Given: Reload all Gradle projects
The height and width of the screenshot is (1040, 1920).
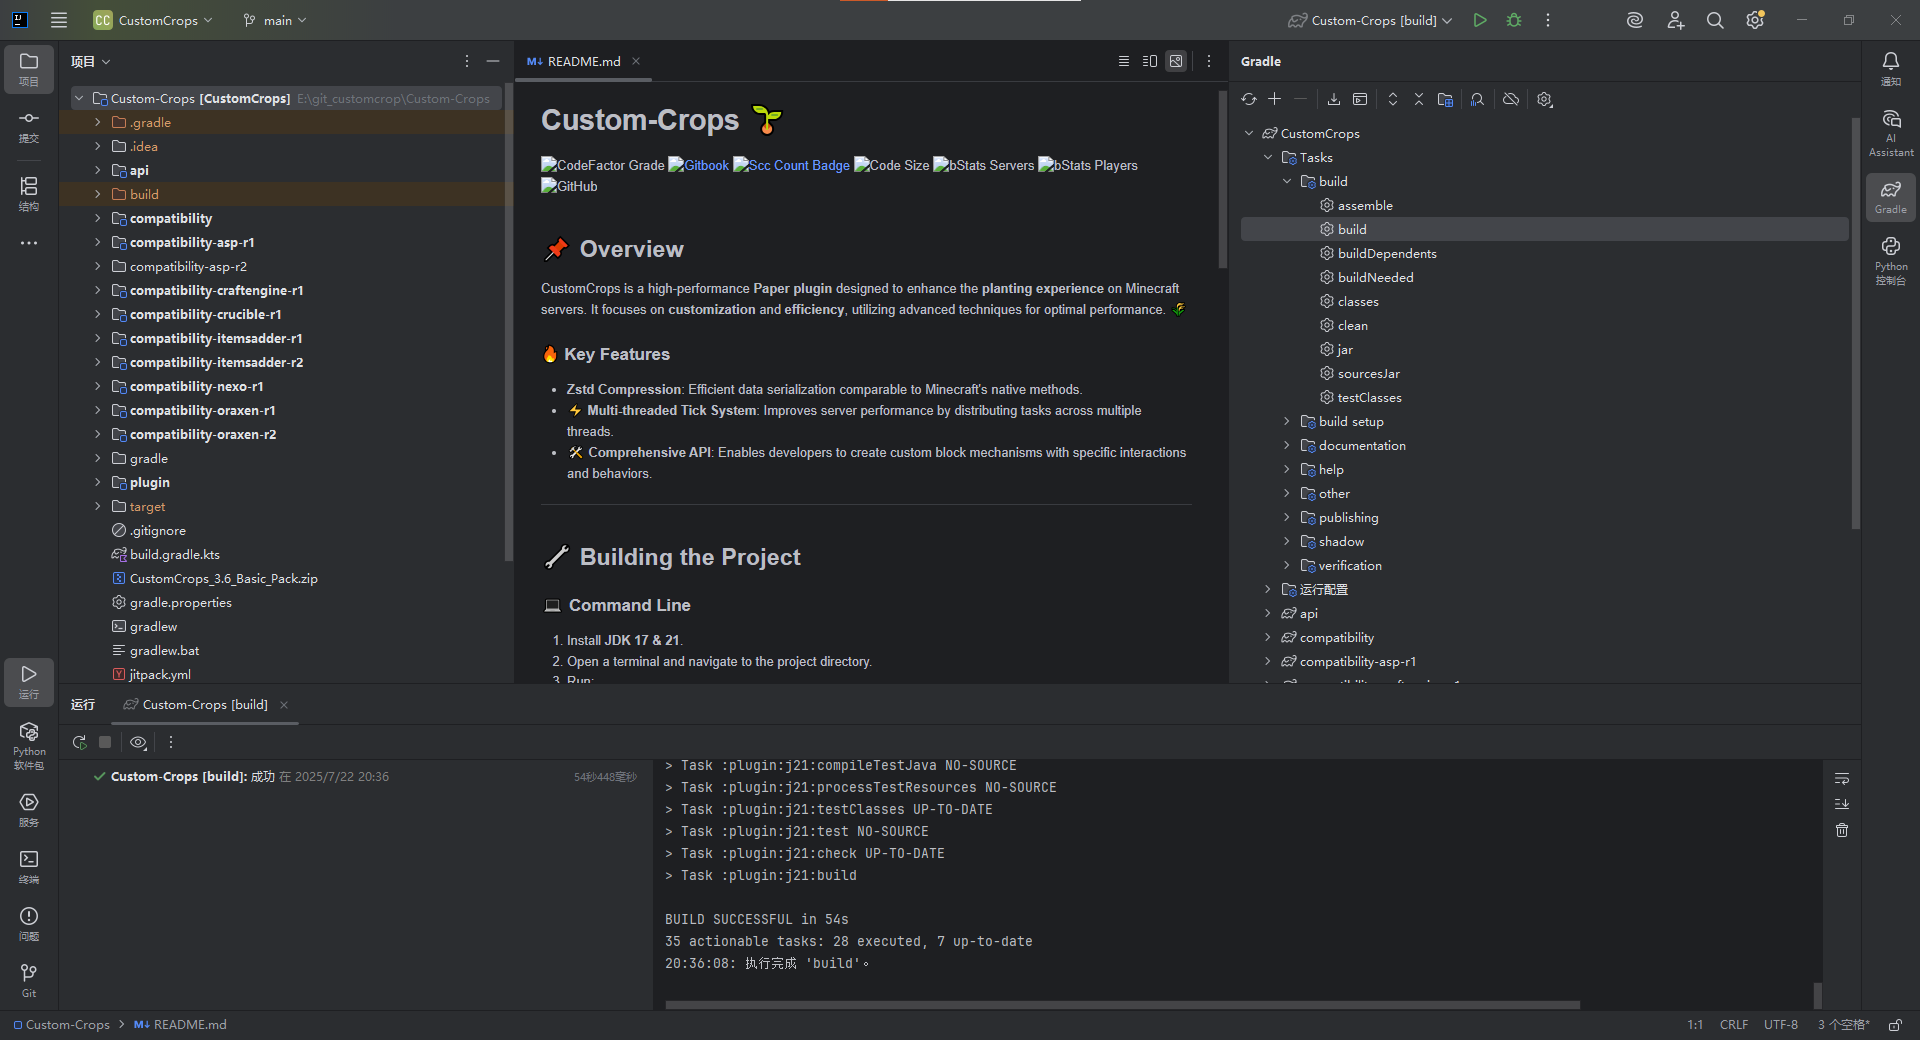Looking at the screenshot, I should (1249, 99).
